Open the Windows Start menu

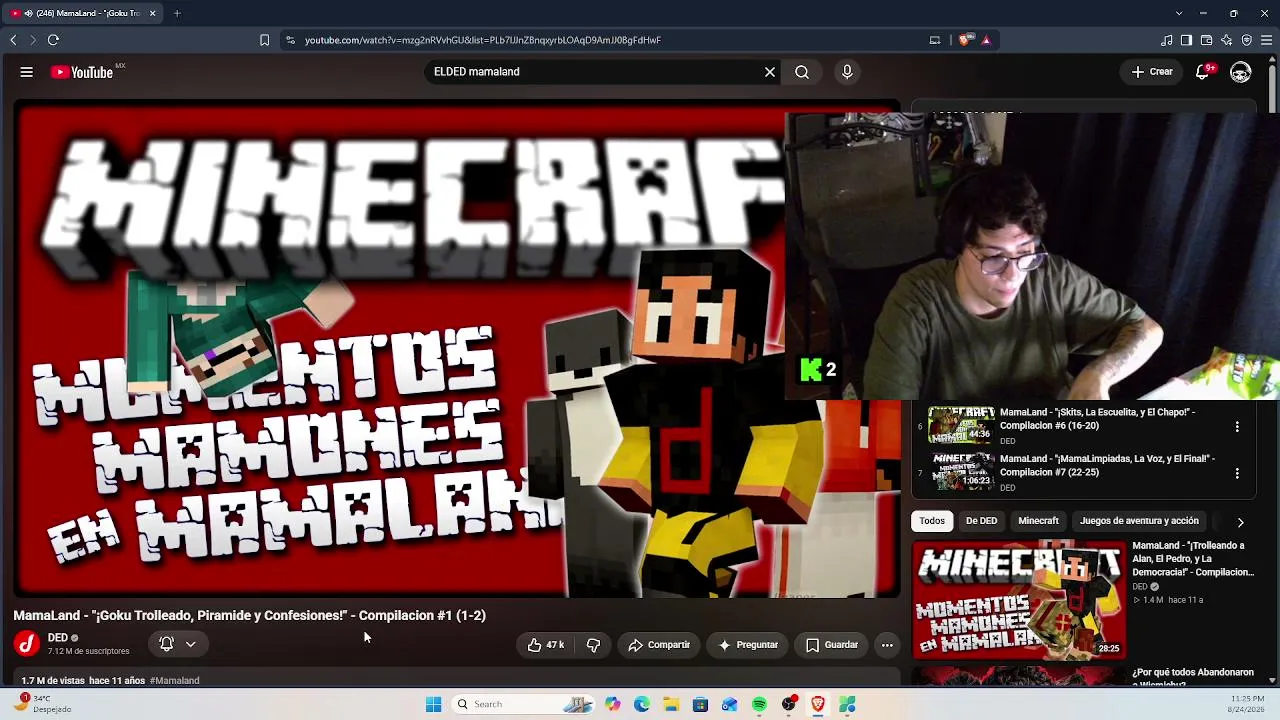[433, 704]
